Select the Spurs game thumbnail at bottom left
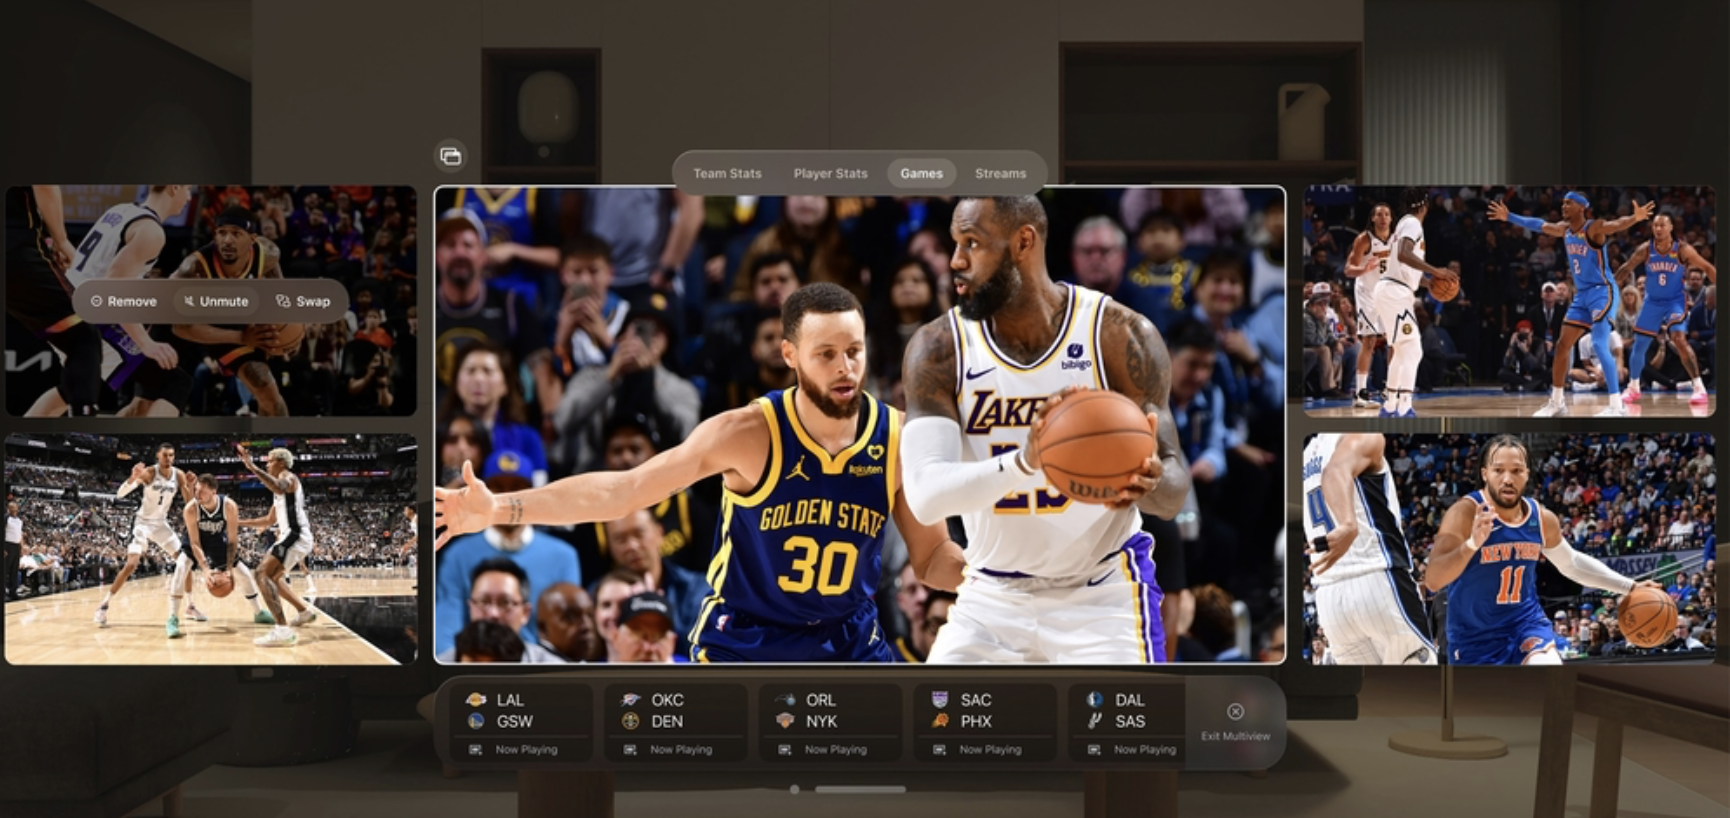The image size is (1730, 818). click(x=211, y=549)
